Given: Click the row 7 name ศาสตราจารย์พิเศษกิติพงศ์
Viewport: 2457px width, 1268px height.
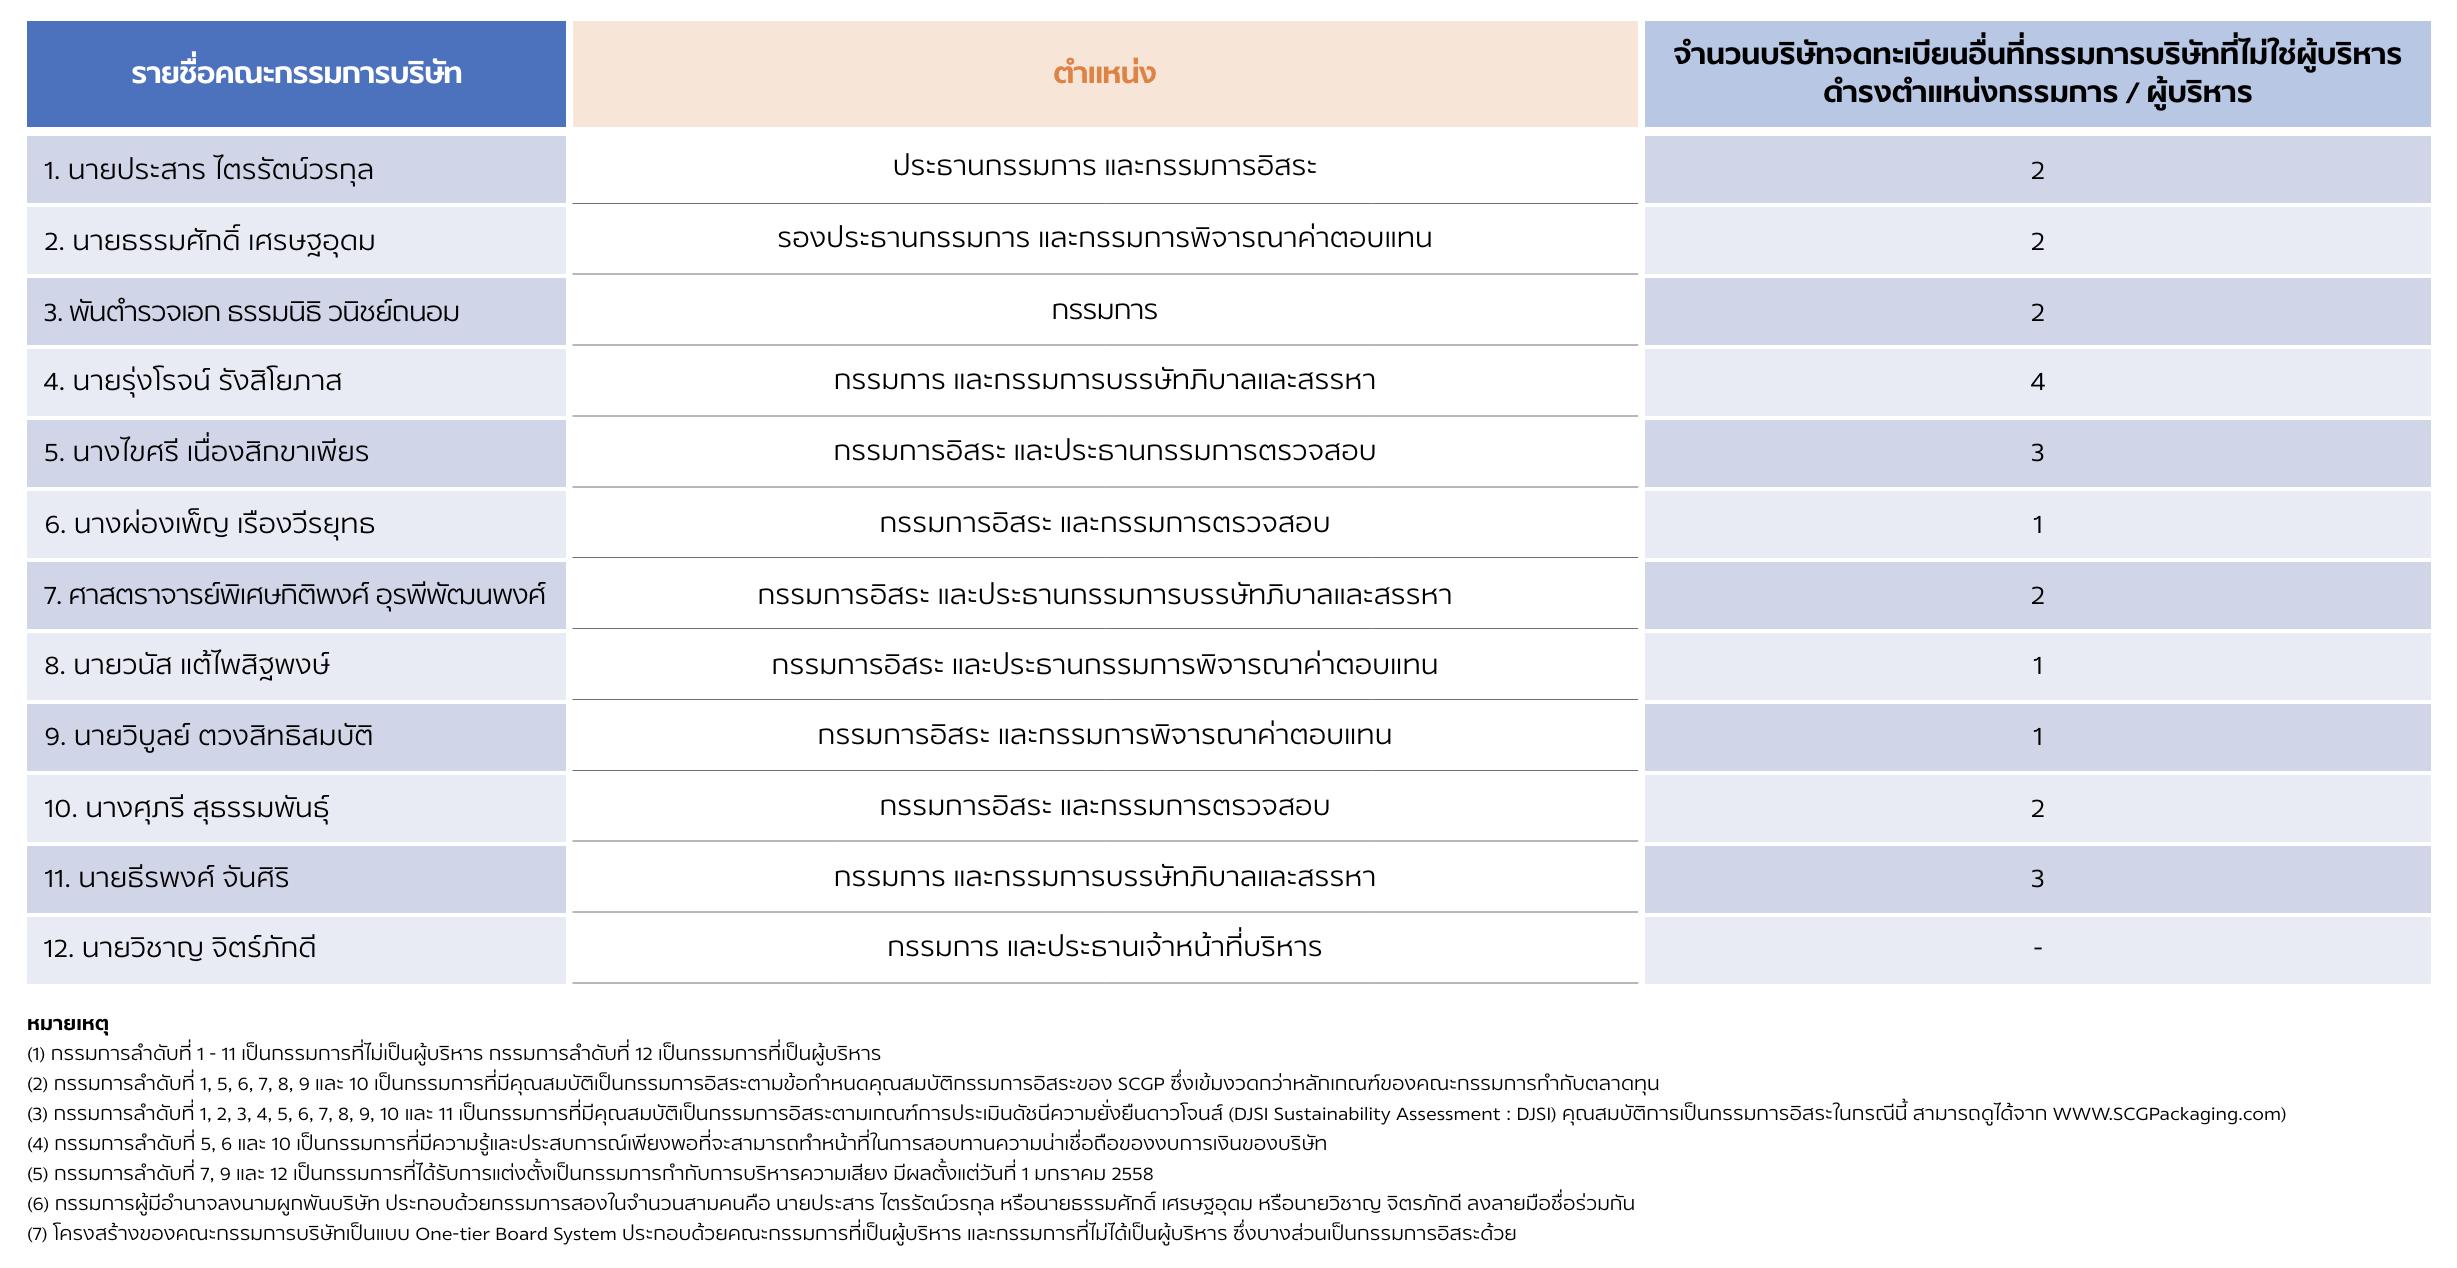Looking at the screenshot, I should (x=295, y=595).
